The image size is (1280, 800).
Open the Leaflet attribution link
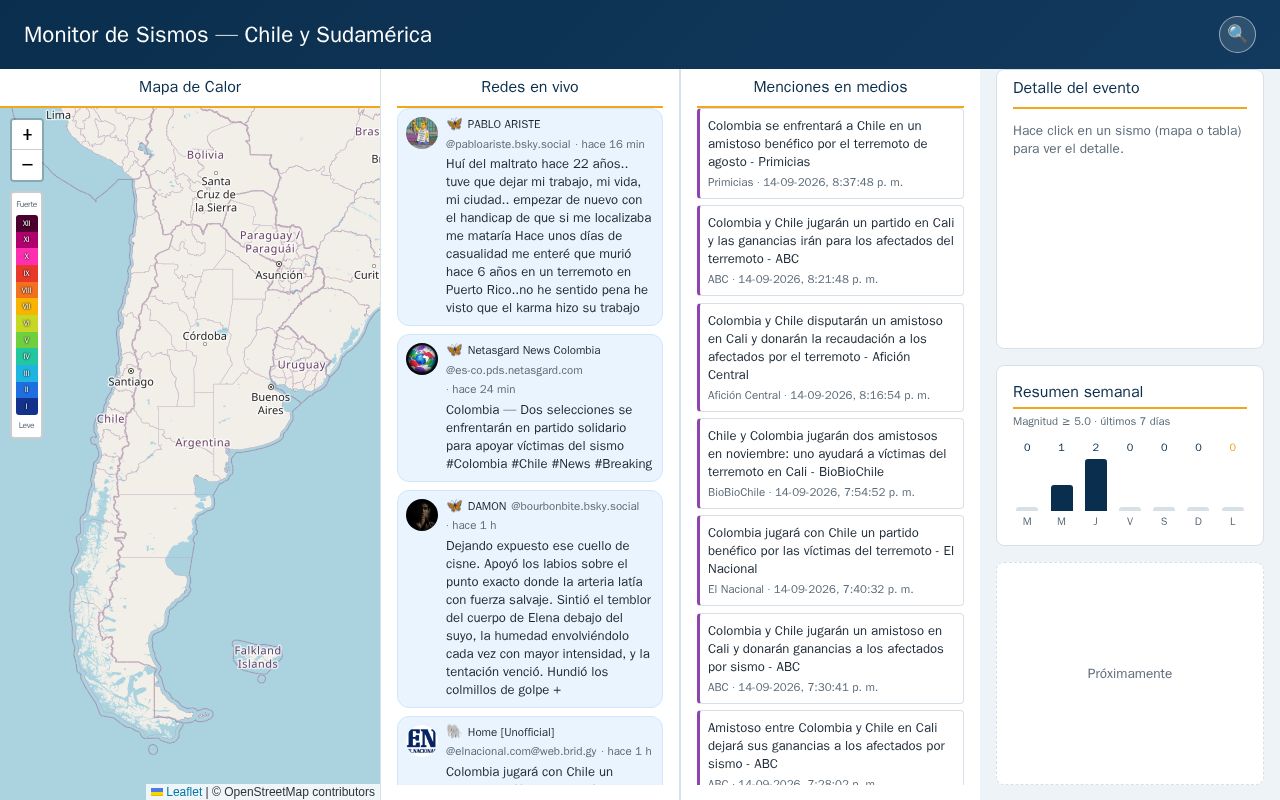click(184, 792)
